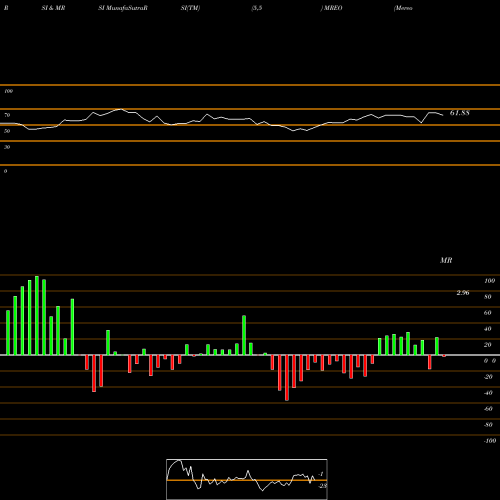Image resolution: width=500 pixels, height=500 pixels.
Task: Click the MR axis label -60
Action: point(488,409)
